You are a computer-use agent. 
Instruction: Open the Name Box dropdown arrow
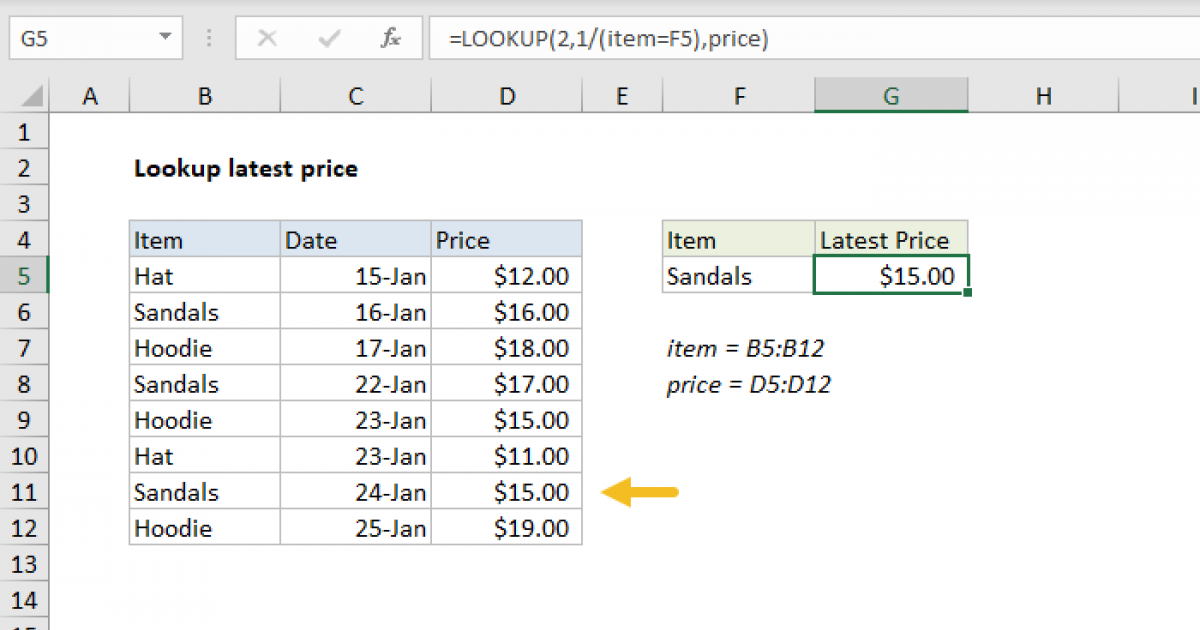click(164, 38)
